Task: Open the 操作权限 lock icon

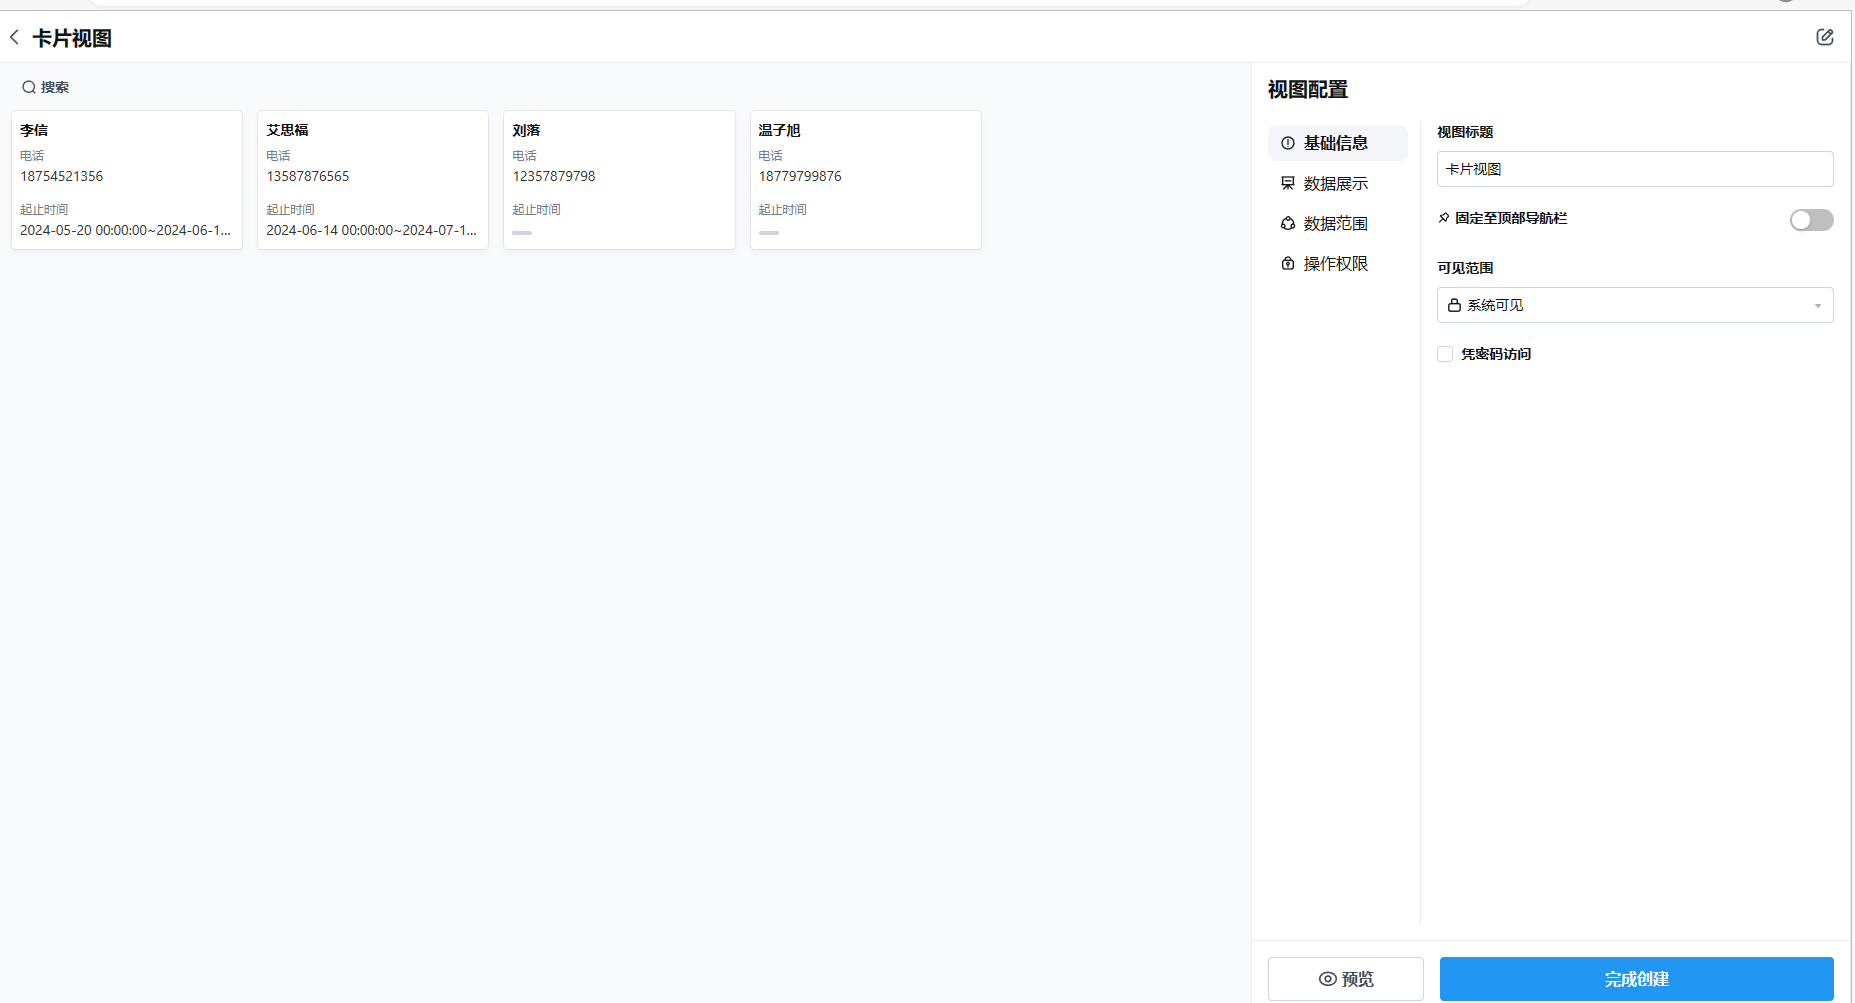Action: (x=1288, y=263)
